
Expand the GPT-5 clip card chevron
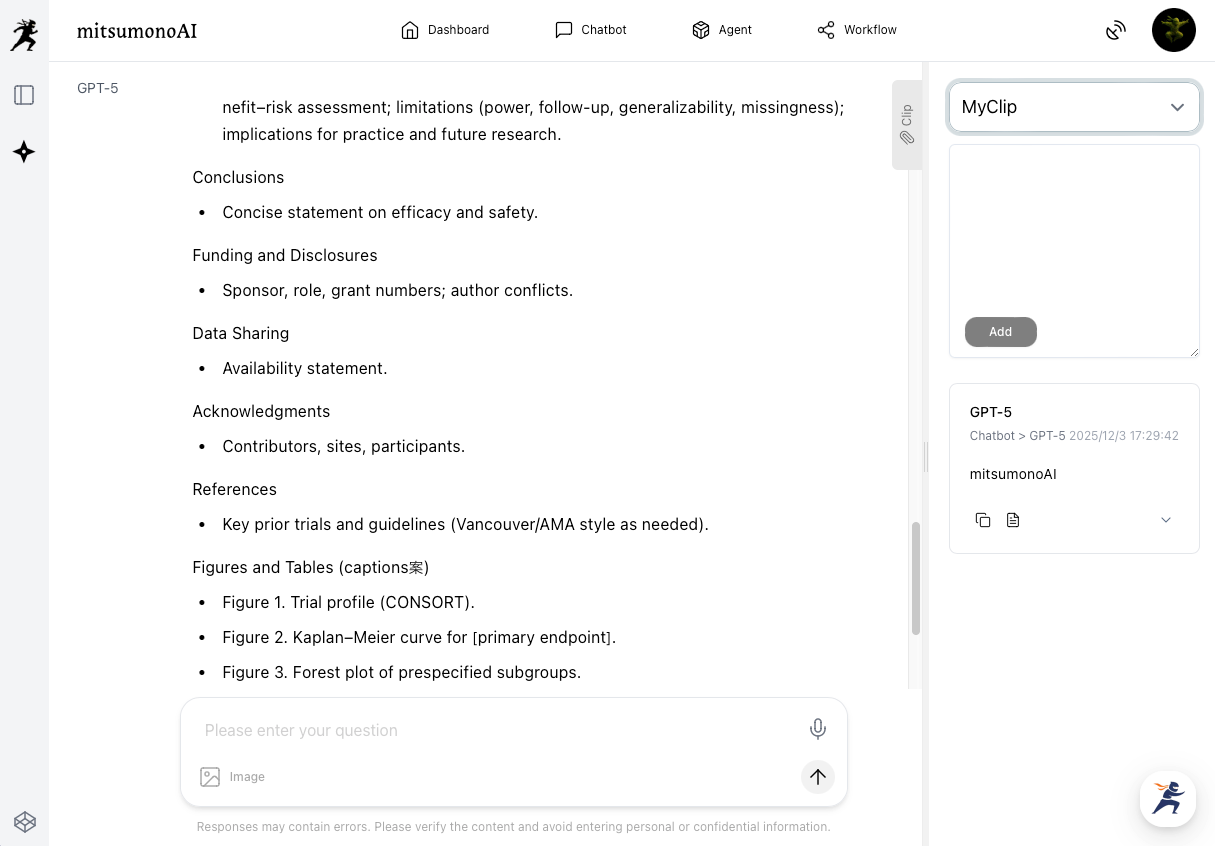click(1166, 520)
